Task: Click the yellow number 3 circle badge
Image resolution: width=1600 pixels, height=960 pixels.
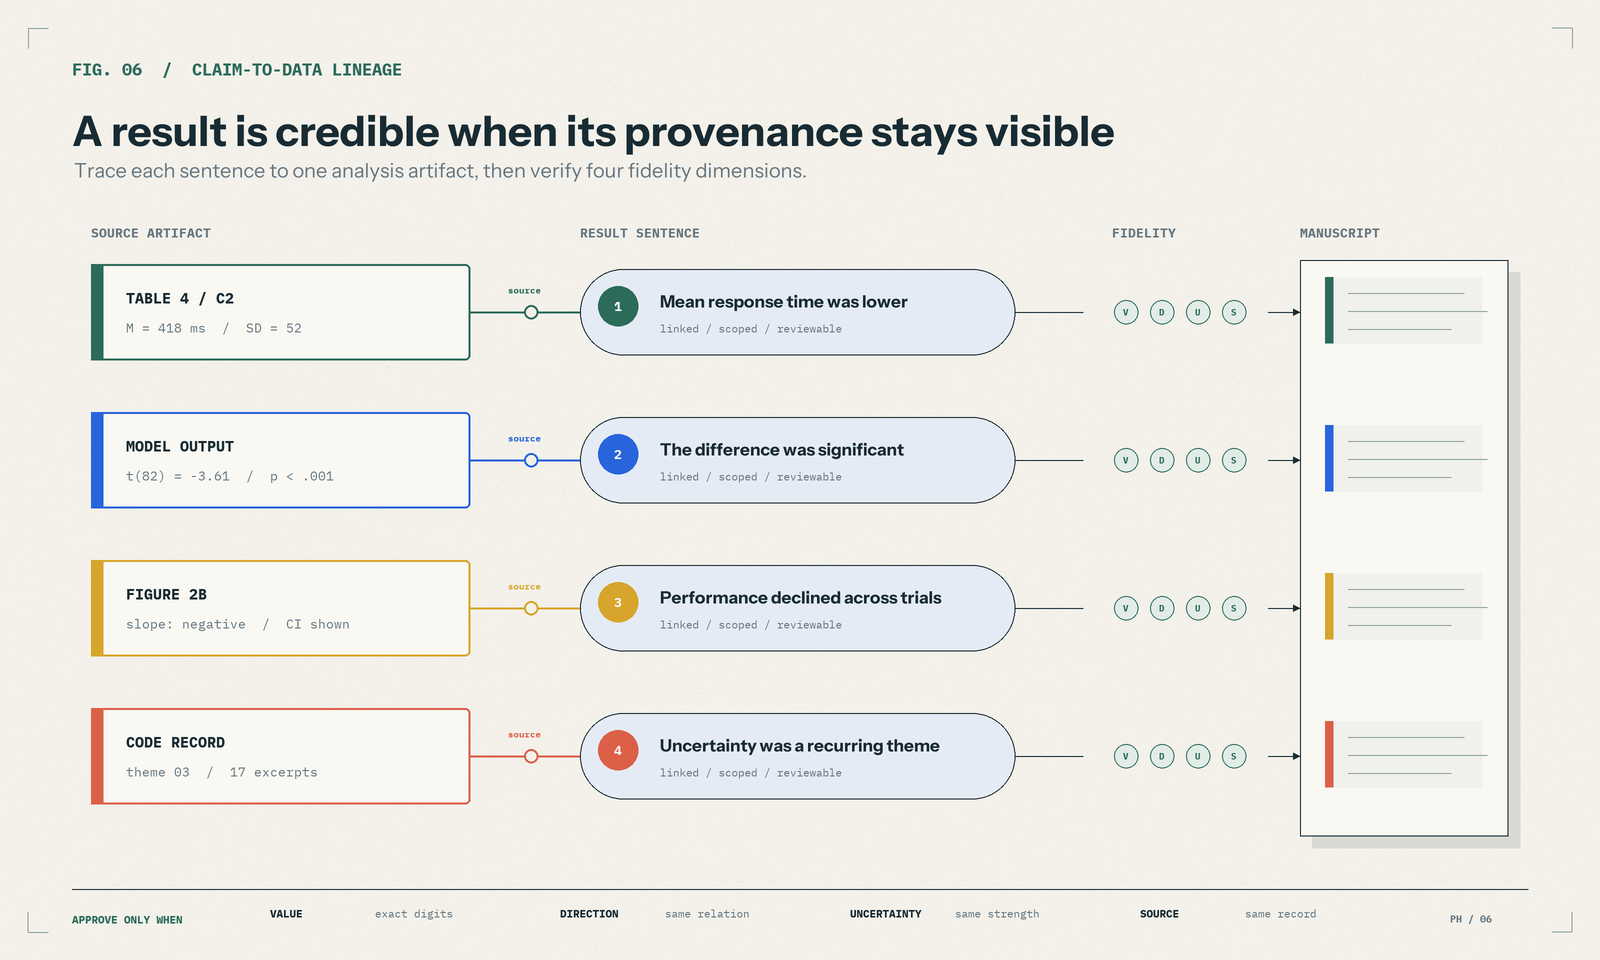Action: point(618,603)
